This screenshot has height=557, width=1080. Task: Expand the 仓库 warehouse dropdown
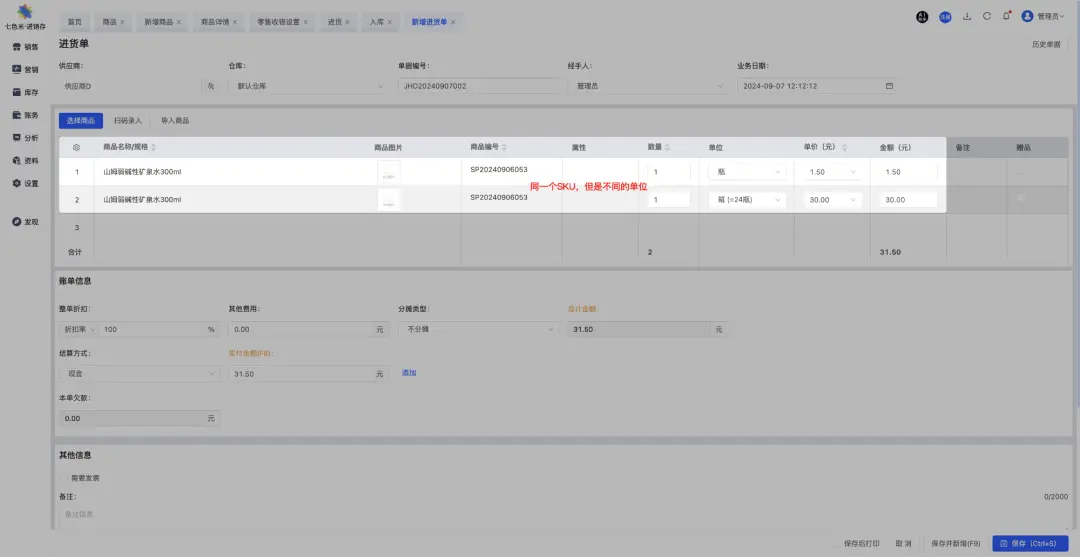[x=308, y=86]
